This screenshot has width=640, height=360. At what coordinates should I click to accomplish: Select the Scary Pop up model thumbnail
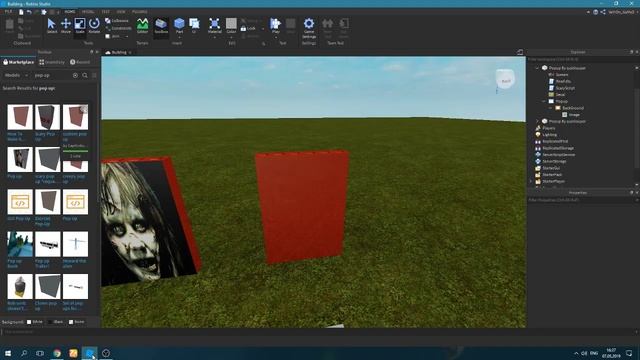(47, 117)
